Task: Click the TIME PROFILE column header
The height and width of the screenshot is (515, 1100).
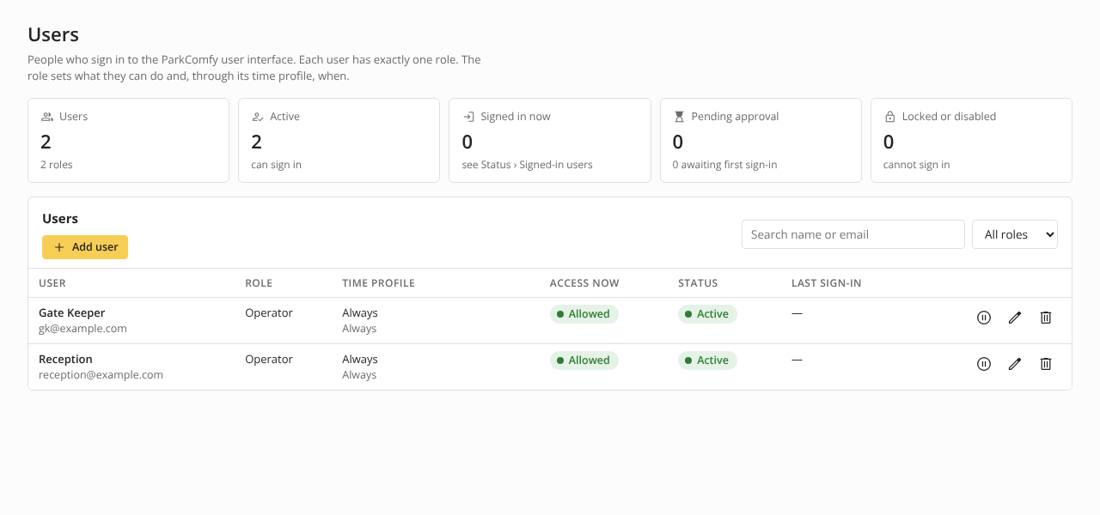Action: [x=378, y=283]
